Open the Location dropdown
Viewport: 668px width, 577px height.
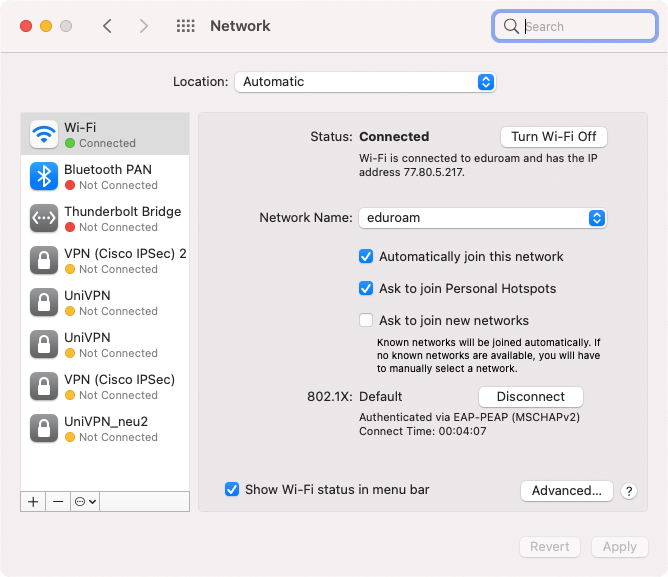click(365, 82)
